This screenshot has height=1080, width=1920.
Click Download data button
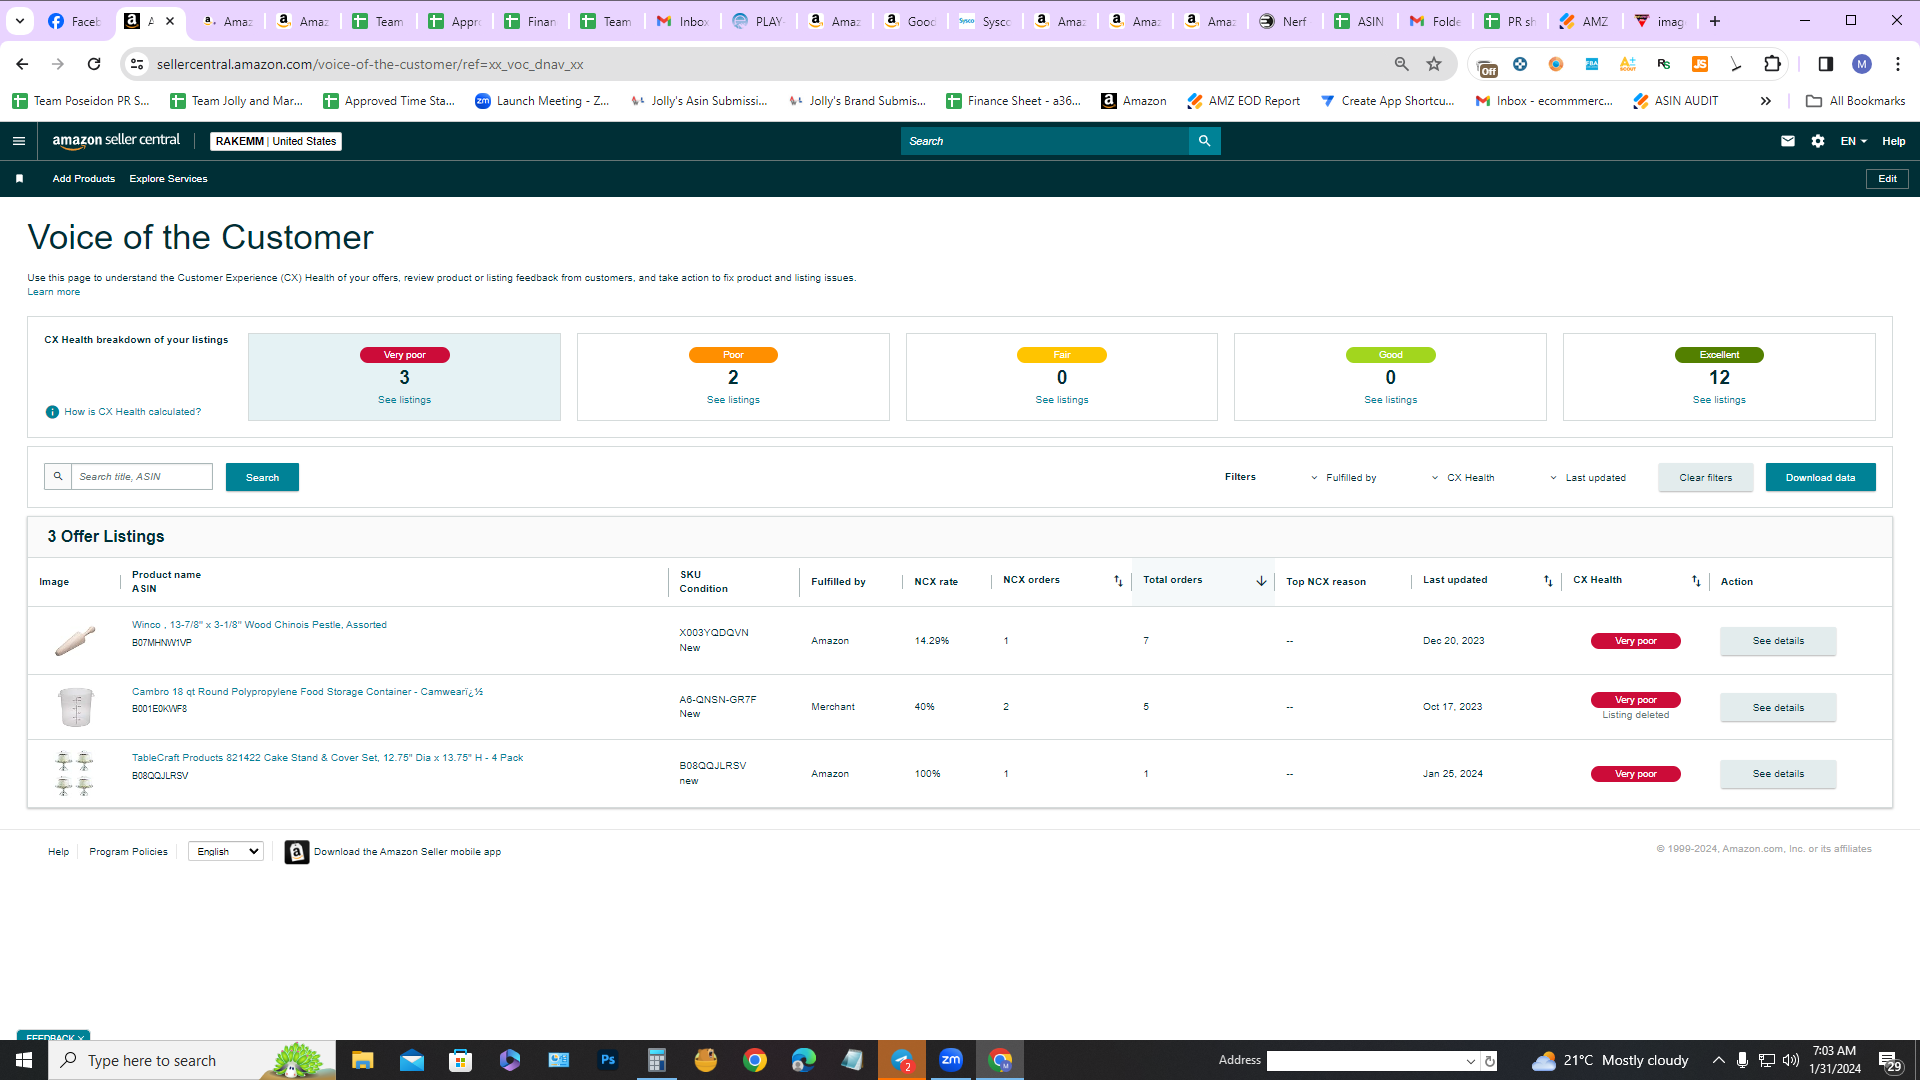pos(1820,477)
